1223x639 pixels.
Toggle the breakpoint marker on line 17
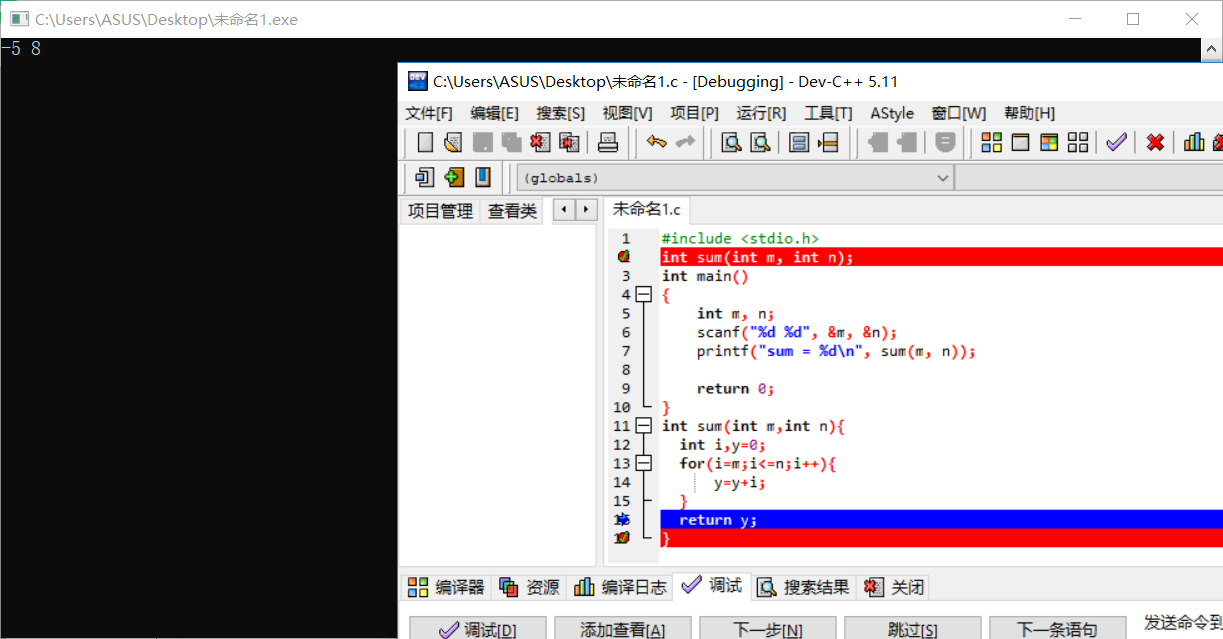(x=623, y=538)
